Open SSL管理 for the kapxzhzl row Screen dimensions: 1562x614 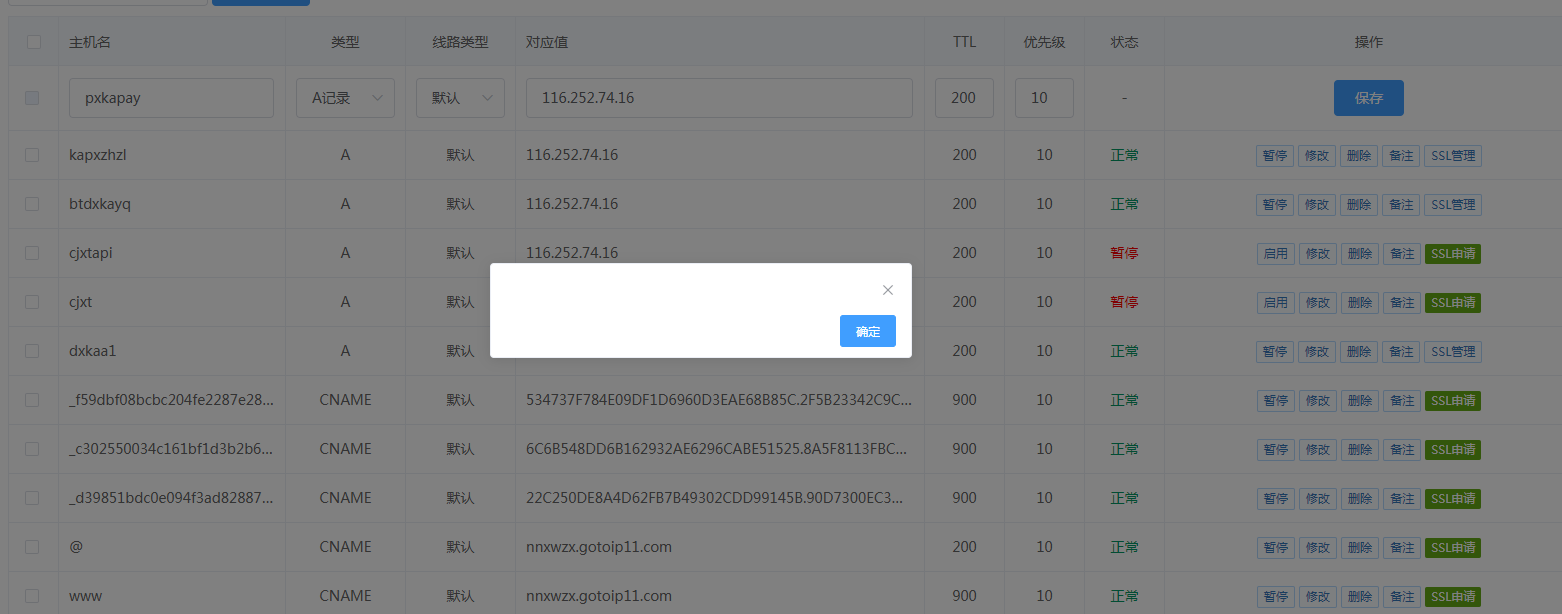tap(1452, 156)
